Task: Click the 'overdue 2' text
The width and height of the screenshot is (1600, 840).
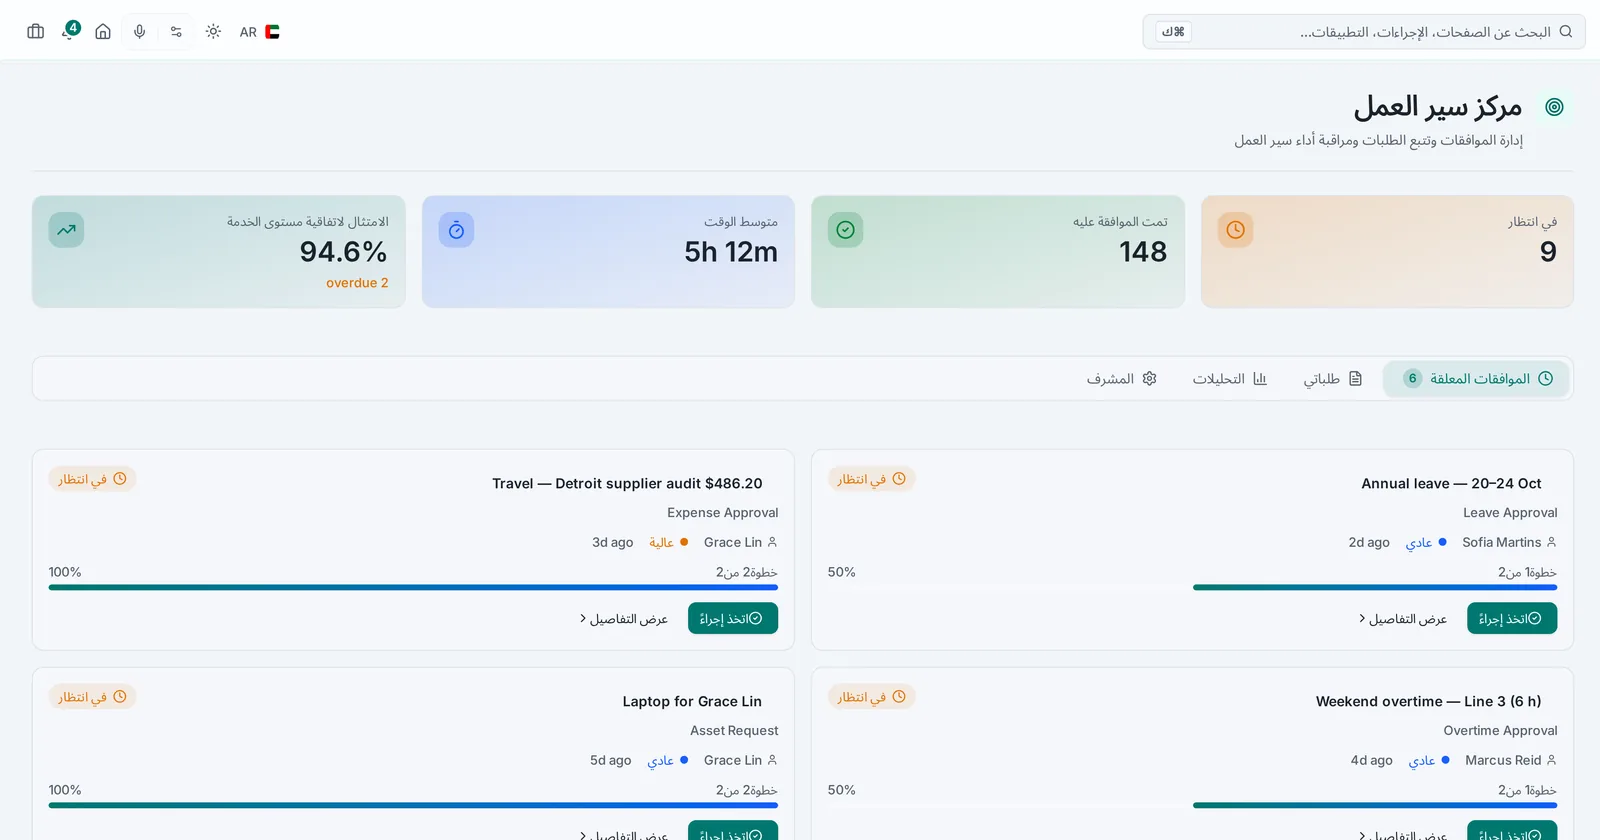Action: (x=357, y=283)
